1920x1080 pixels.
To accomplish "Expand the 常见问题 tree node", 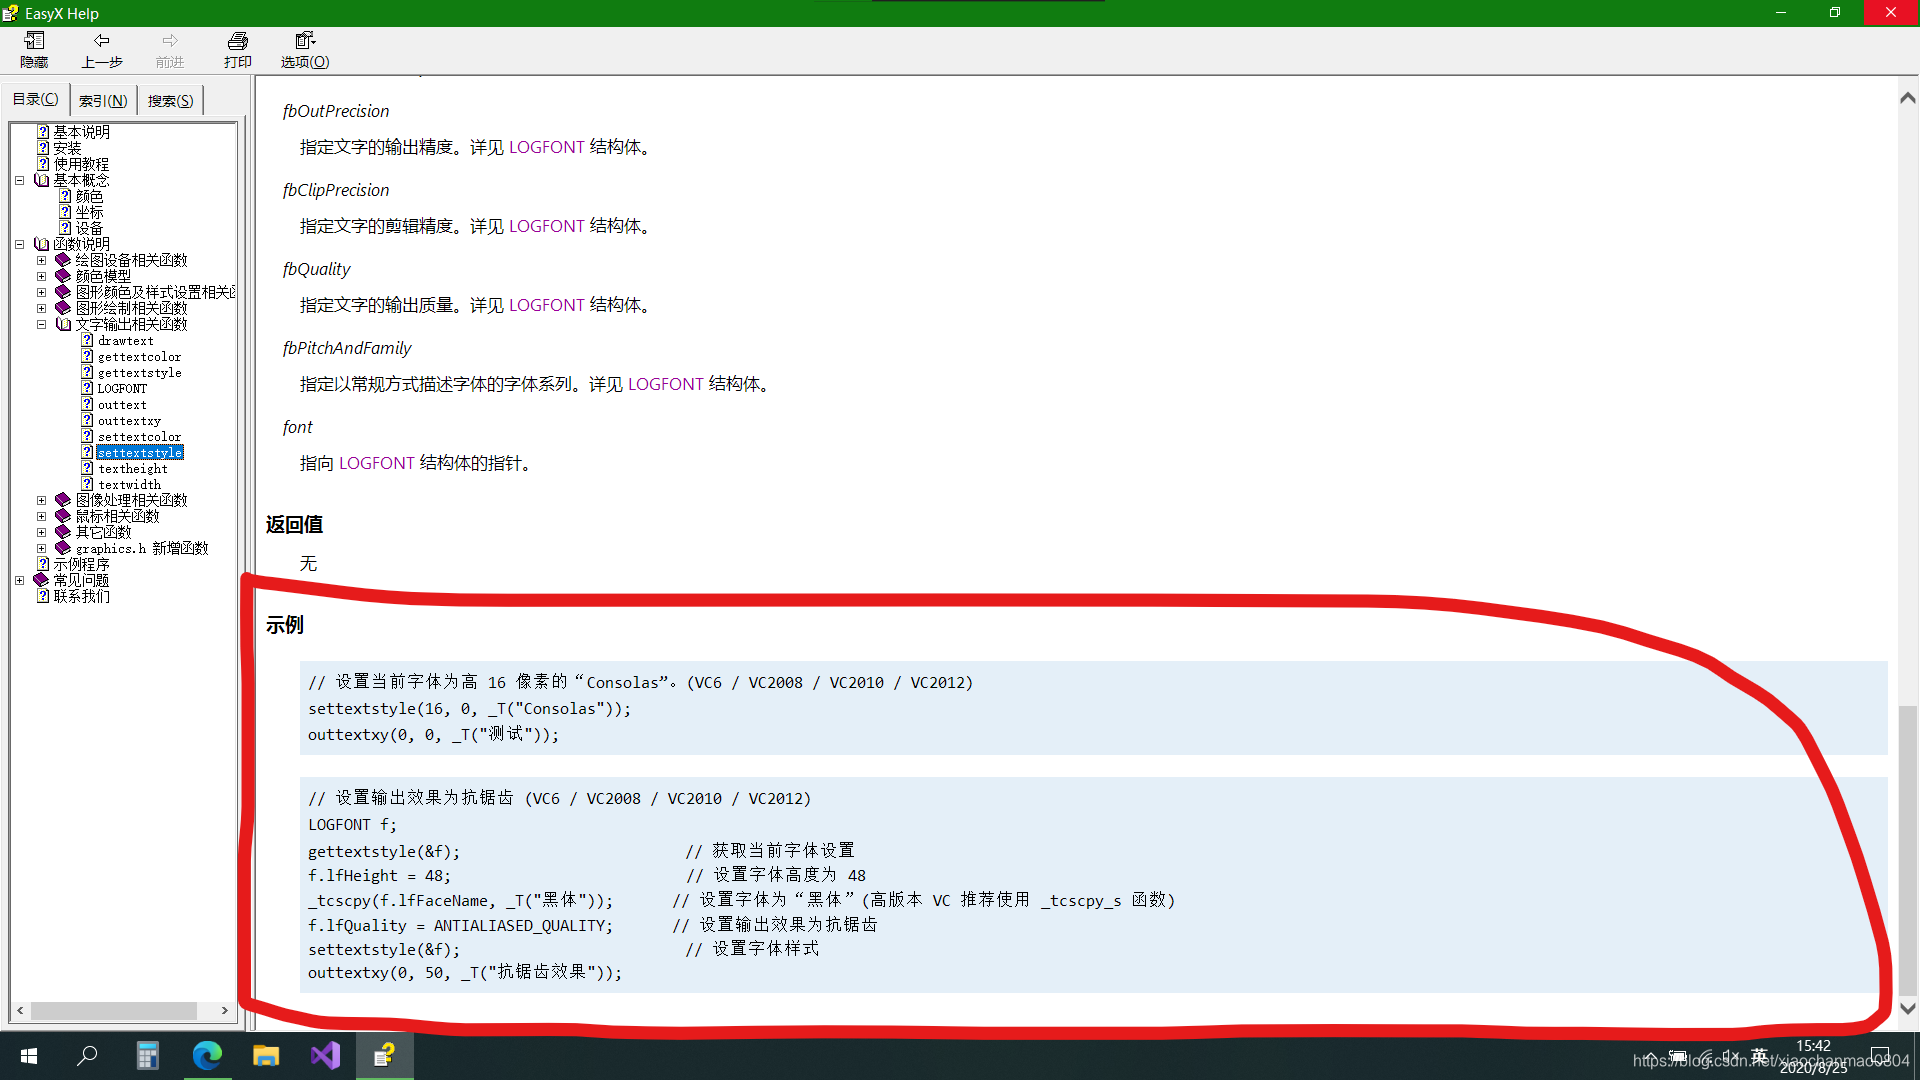I will 20,579.
